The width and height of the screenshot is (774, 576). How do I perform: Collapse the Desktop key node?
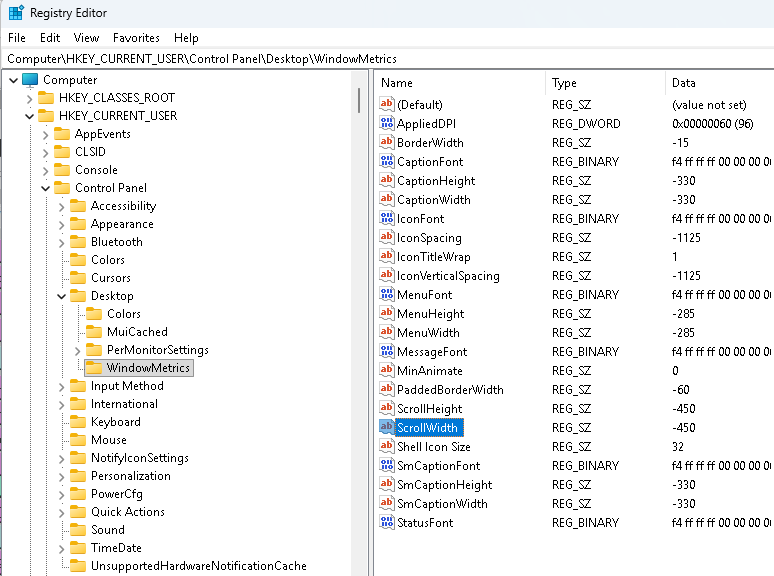point(62,296)
